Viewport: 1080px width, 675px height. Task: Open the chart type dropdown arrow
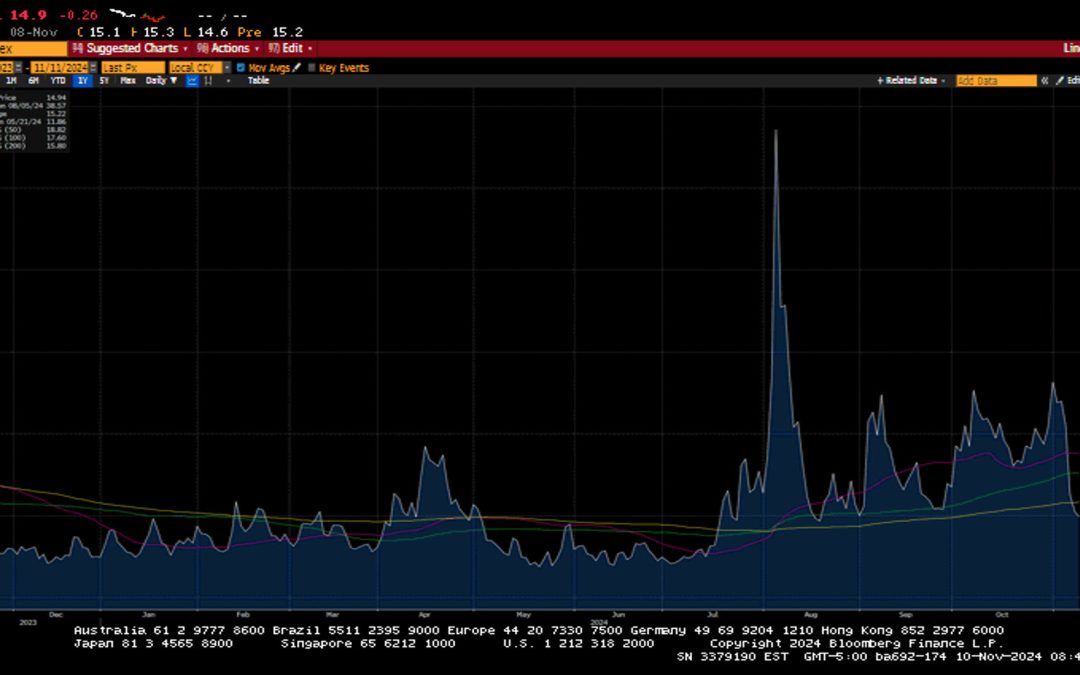pyautogui.click(x=227, y=80)
